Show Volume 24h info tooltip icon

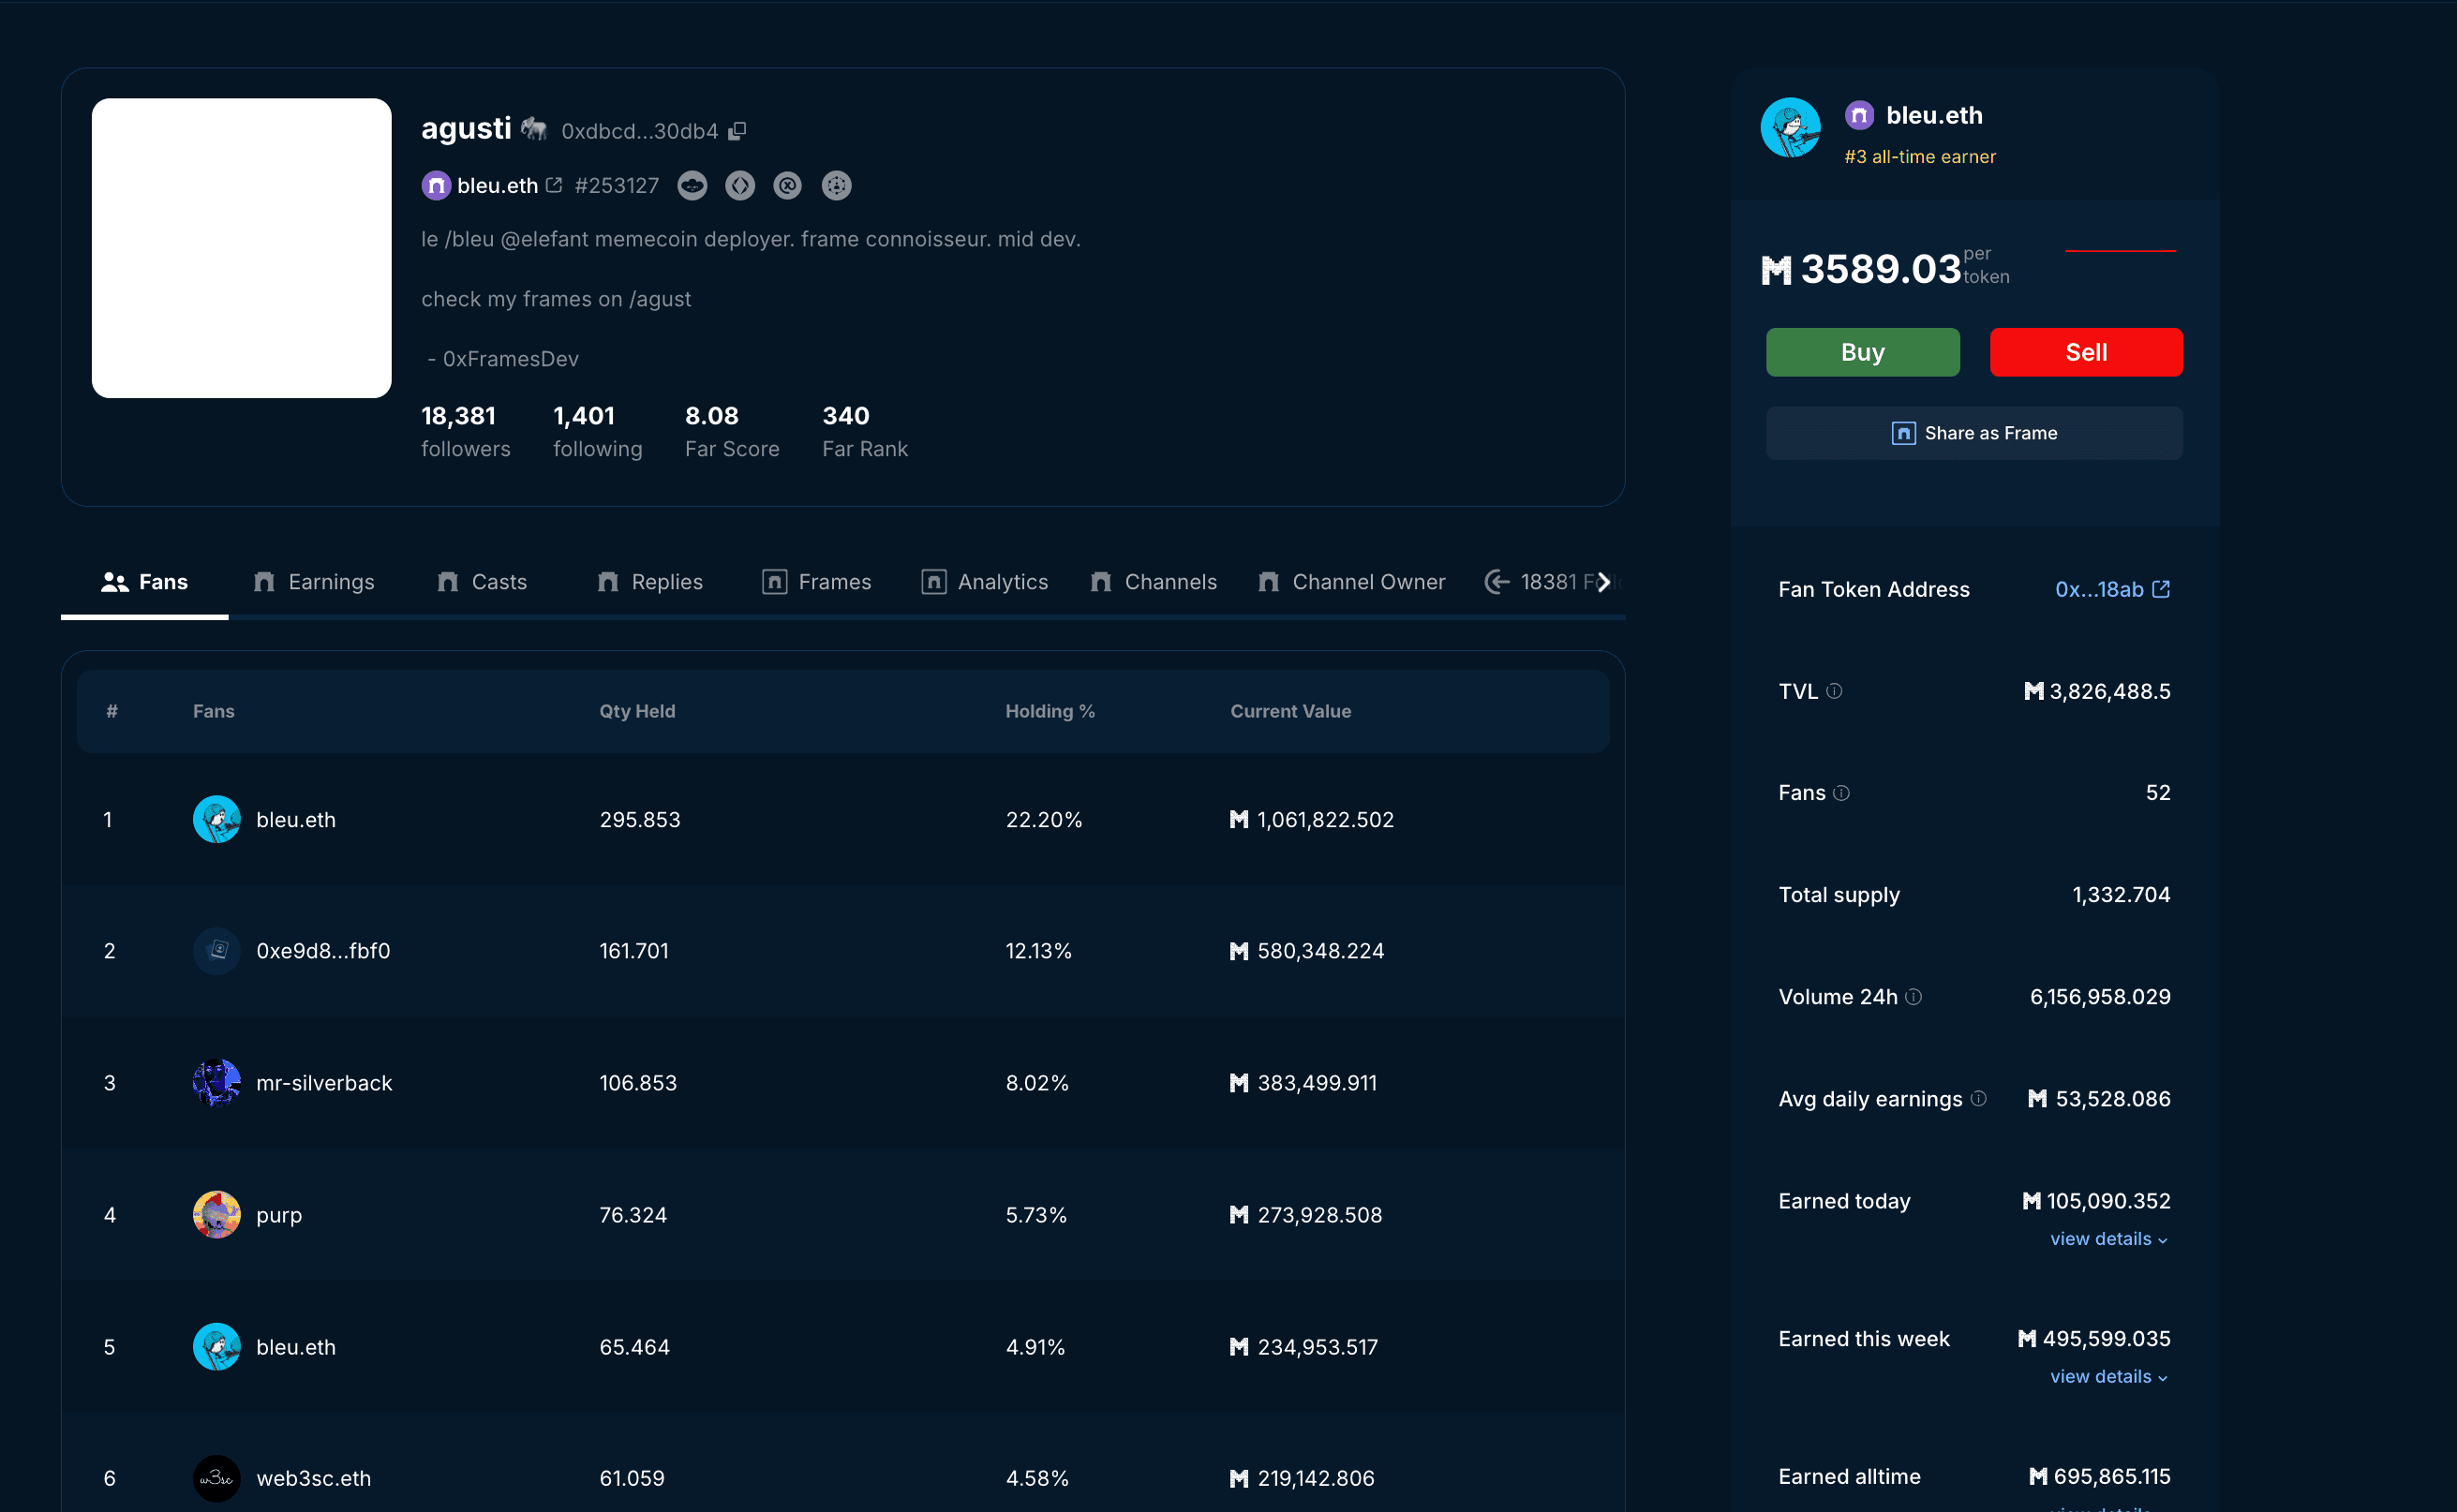pos(1913,997)
